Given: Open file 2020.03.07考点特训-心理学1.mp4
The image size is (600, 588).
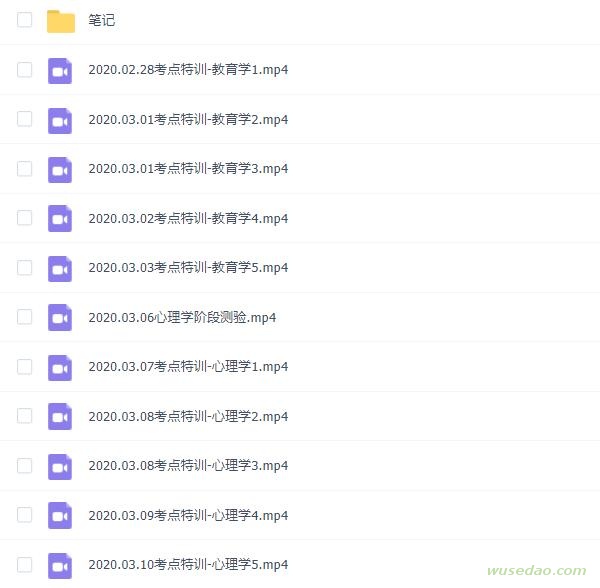Looking at the screenshot, I should (x=188, y=367).
